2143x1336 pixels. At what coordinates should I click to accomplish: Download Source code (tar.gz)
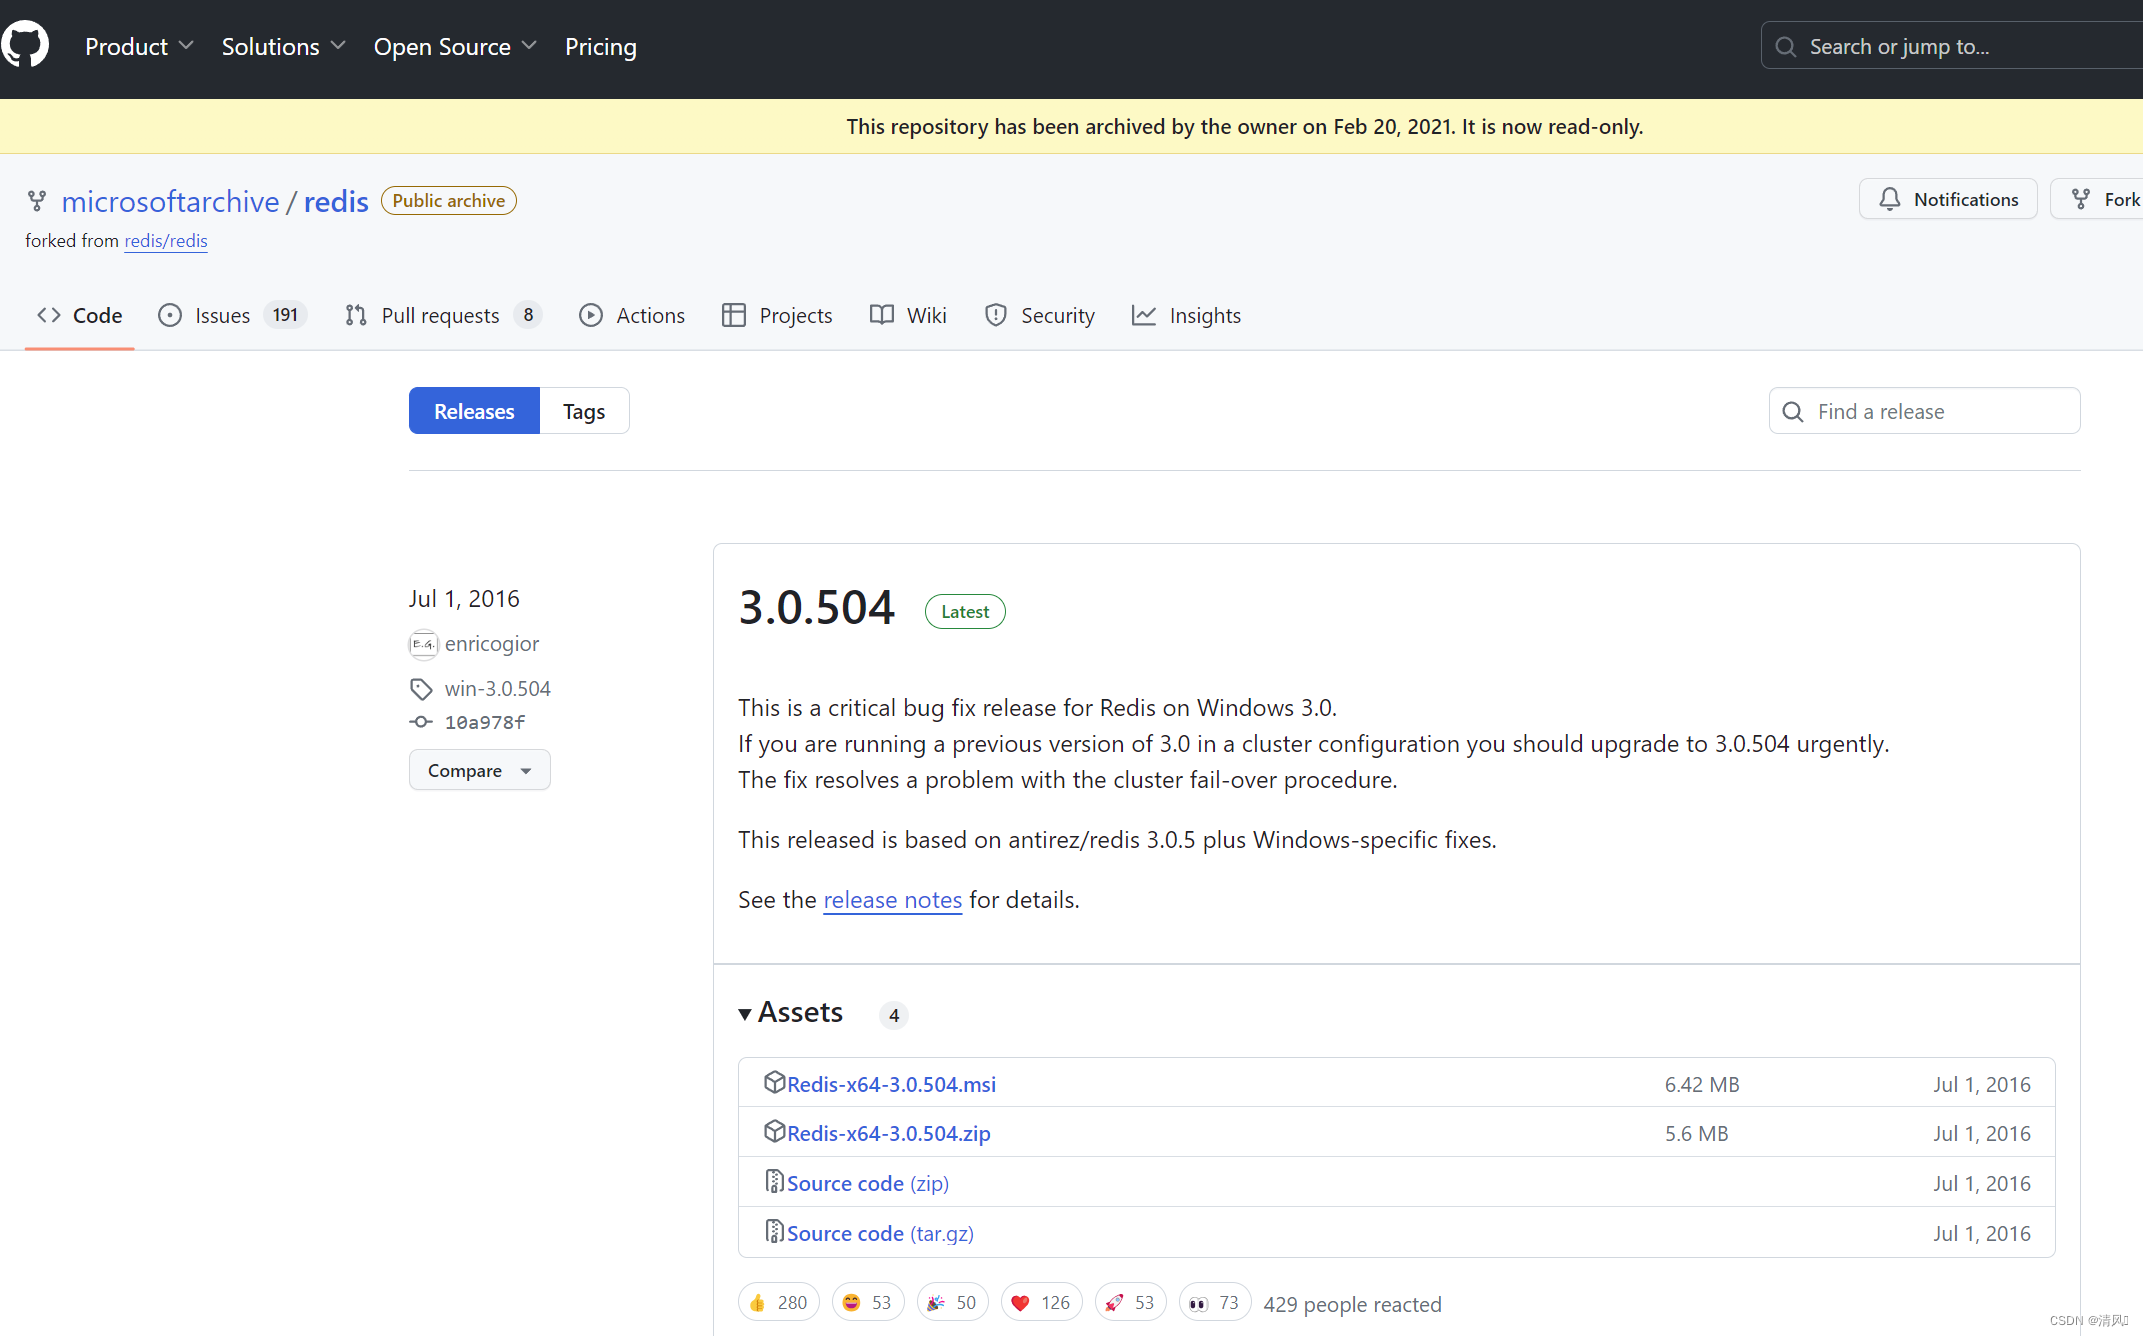[x=880, y=1233]
